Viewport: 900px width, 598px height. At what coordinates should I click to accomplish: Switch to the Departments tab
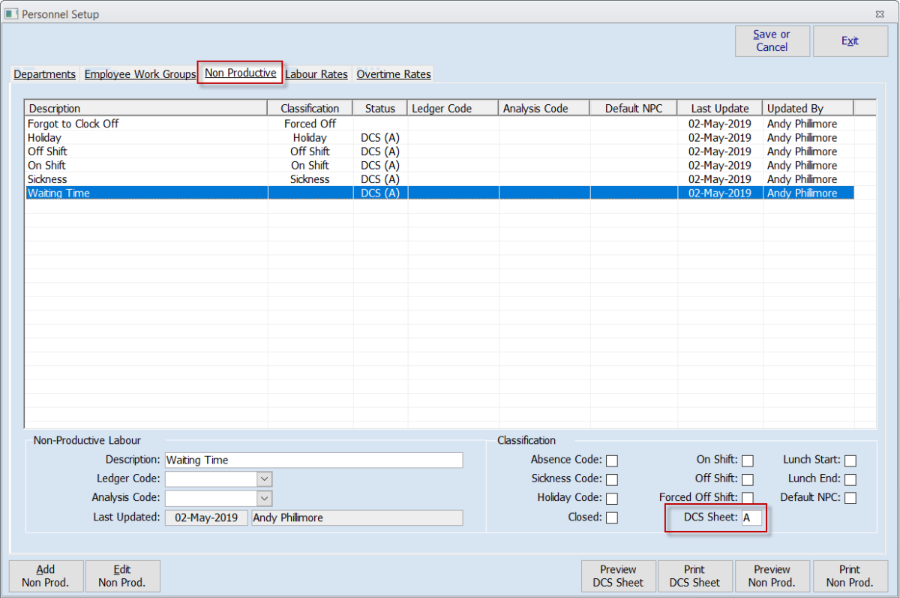point(45,75)
